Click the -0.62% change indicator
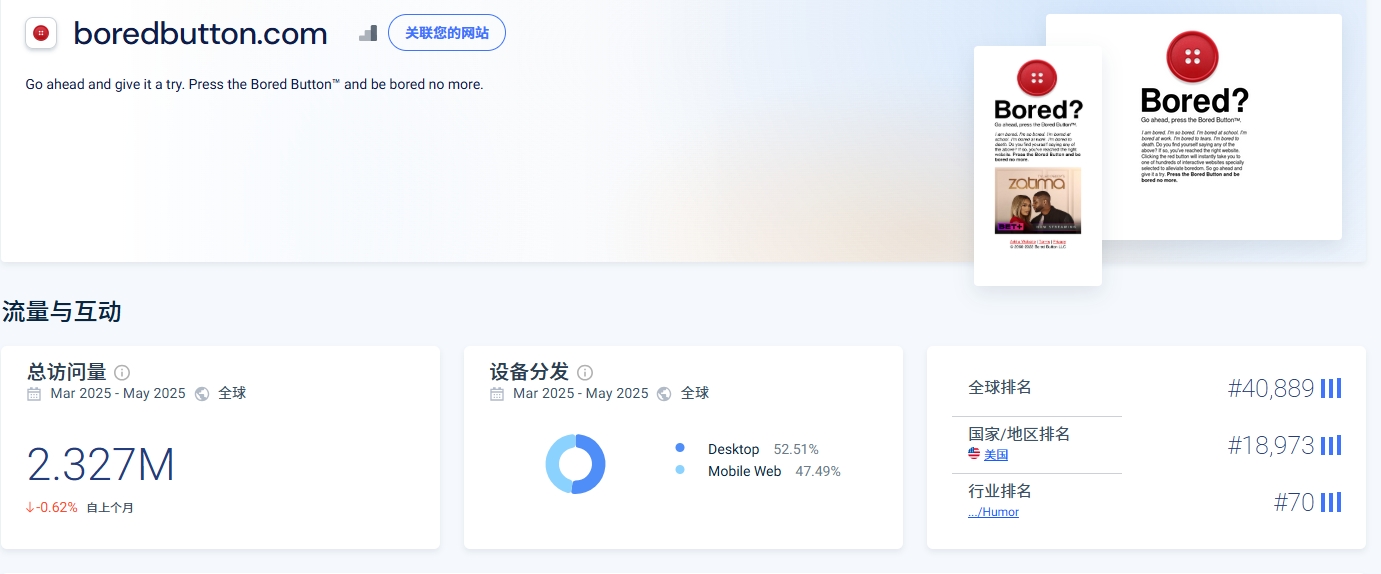 click(x=52, y=507)
